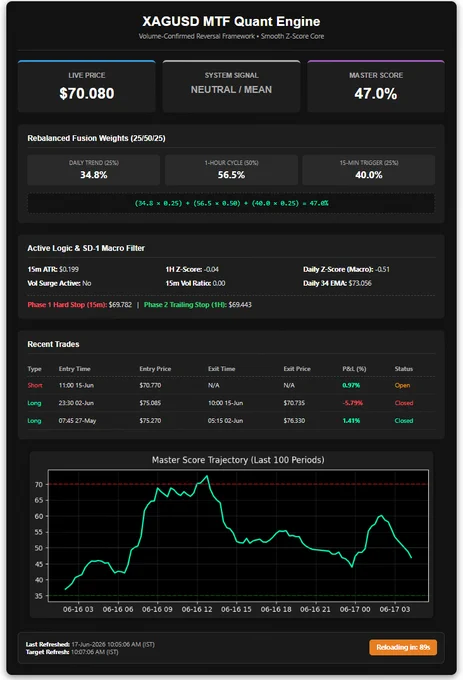Viewport: 463px width, 680px height.
Task: Click the $75.270 entry price
Action: point(150,421)
